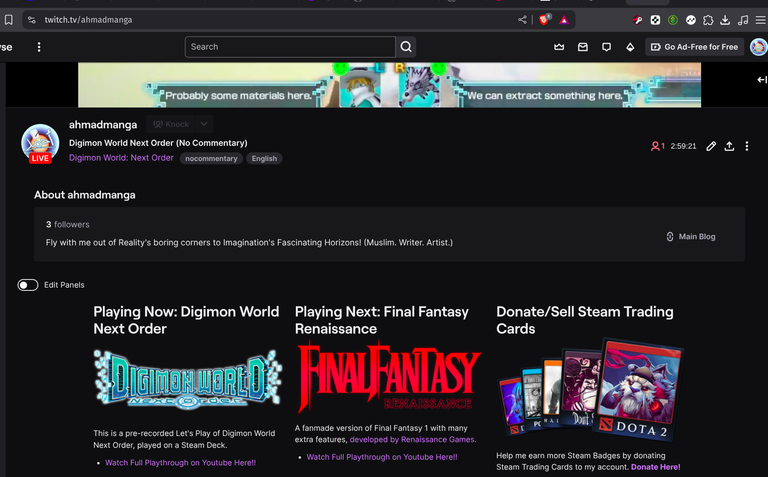
Task: Select the English tag
Action: [264, 159]
